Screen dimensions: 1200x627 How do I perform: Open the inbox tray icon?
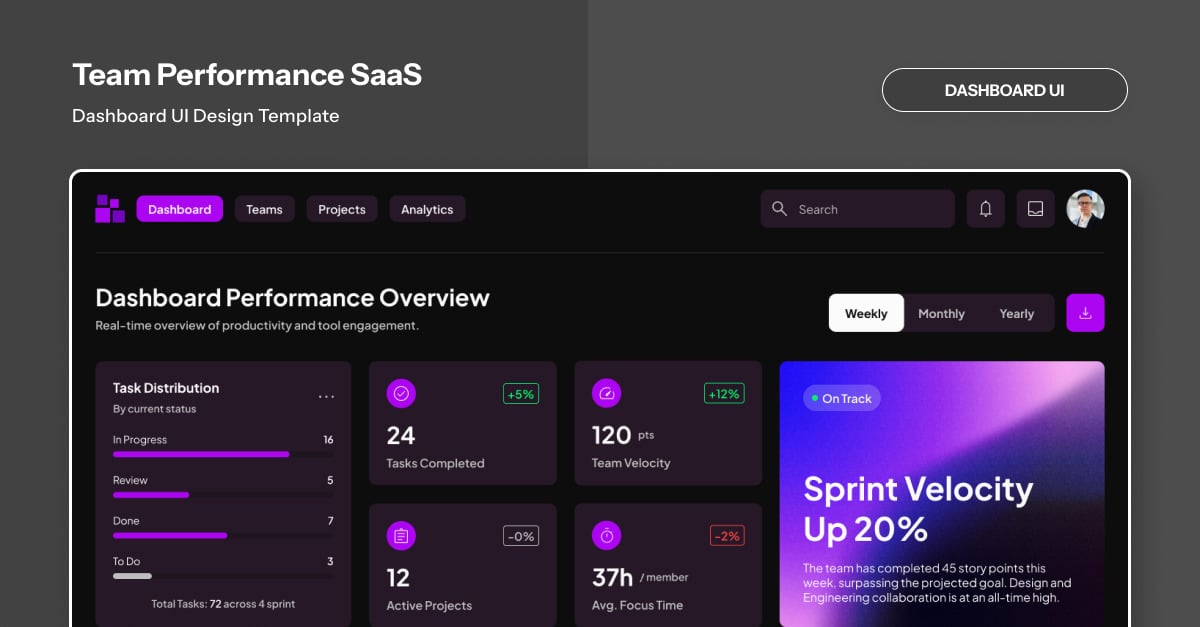click(1035, 209)
